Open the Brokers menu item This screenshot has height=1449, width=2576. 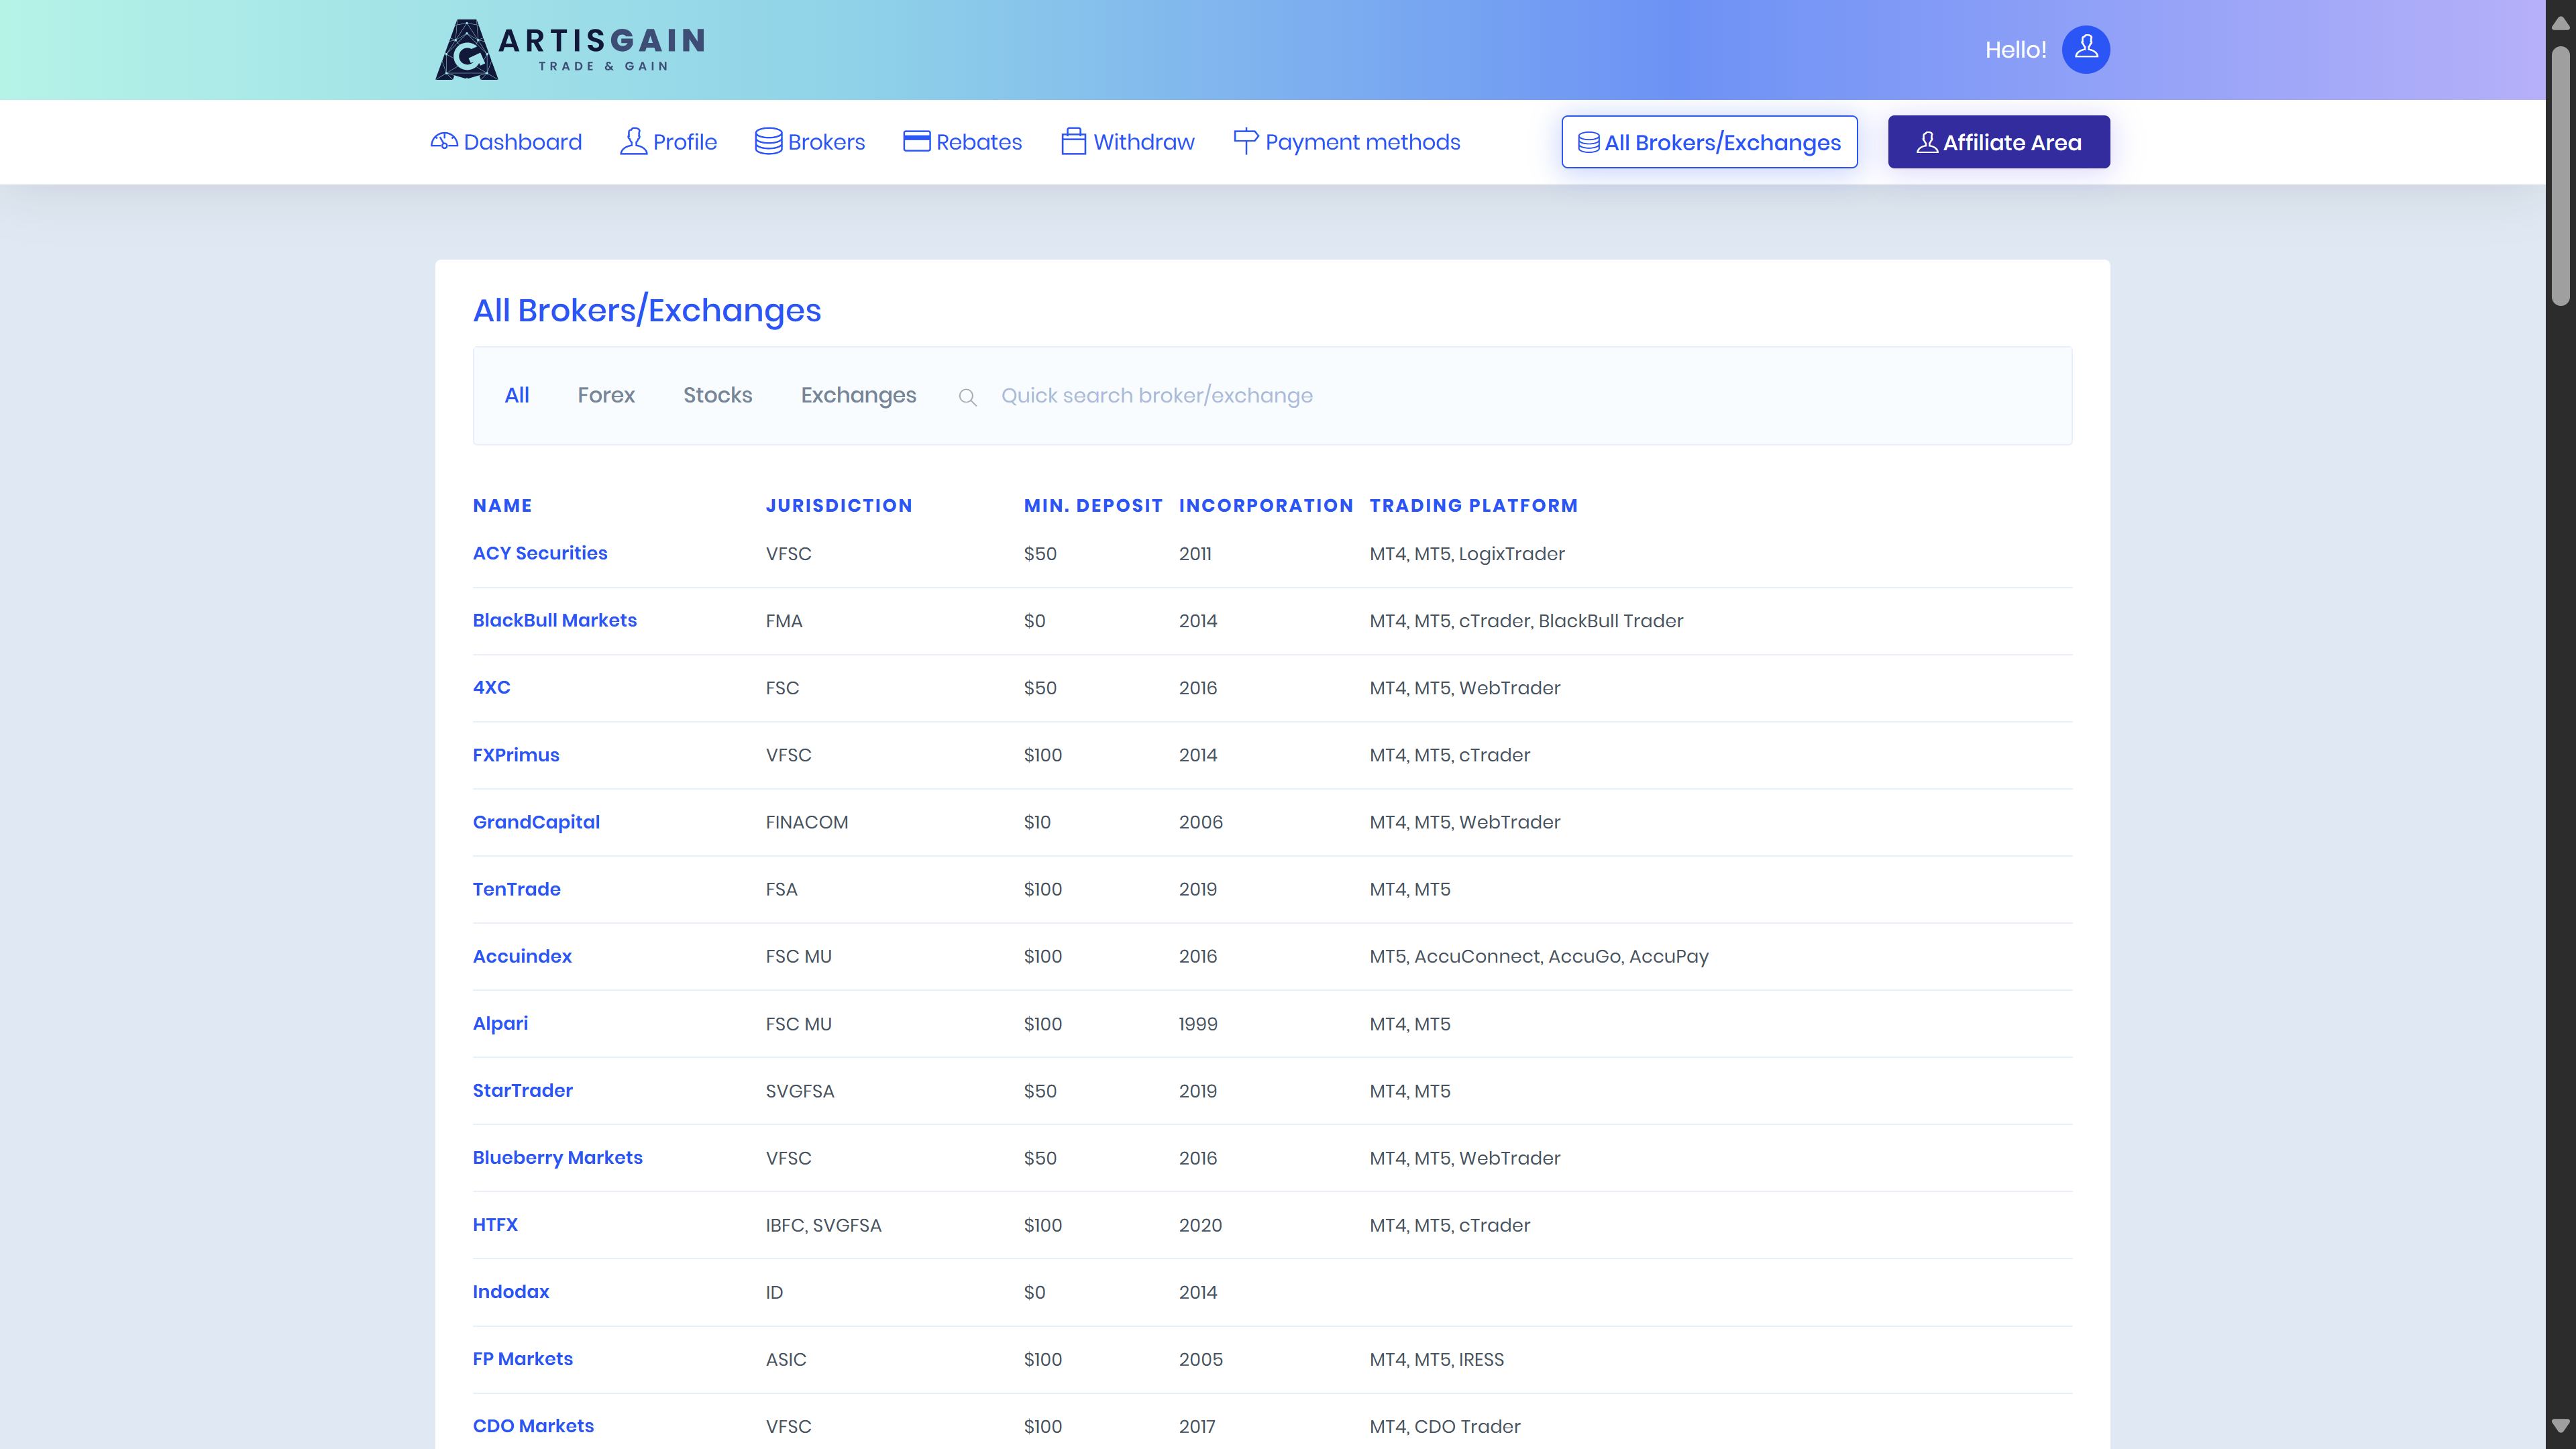tap(810, 142)
